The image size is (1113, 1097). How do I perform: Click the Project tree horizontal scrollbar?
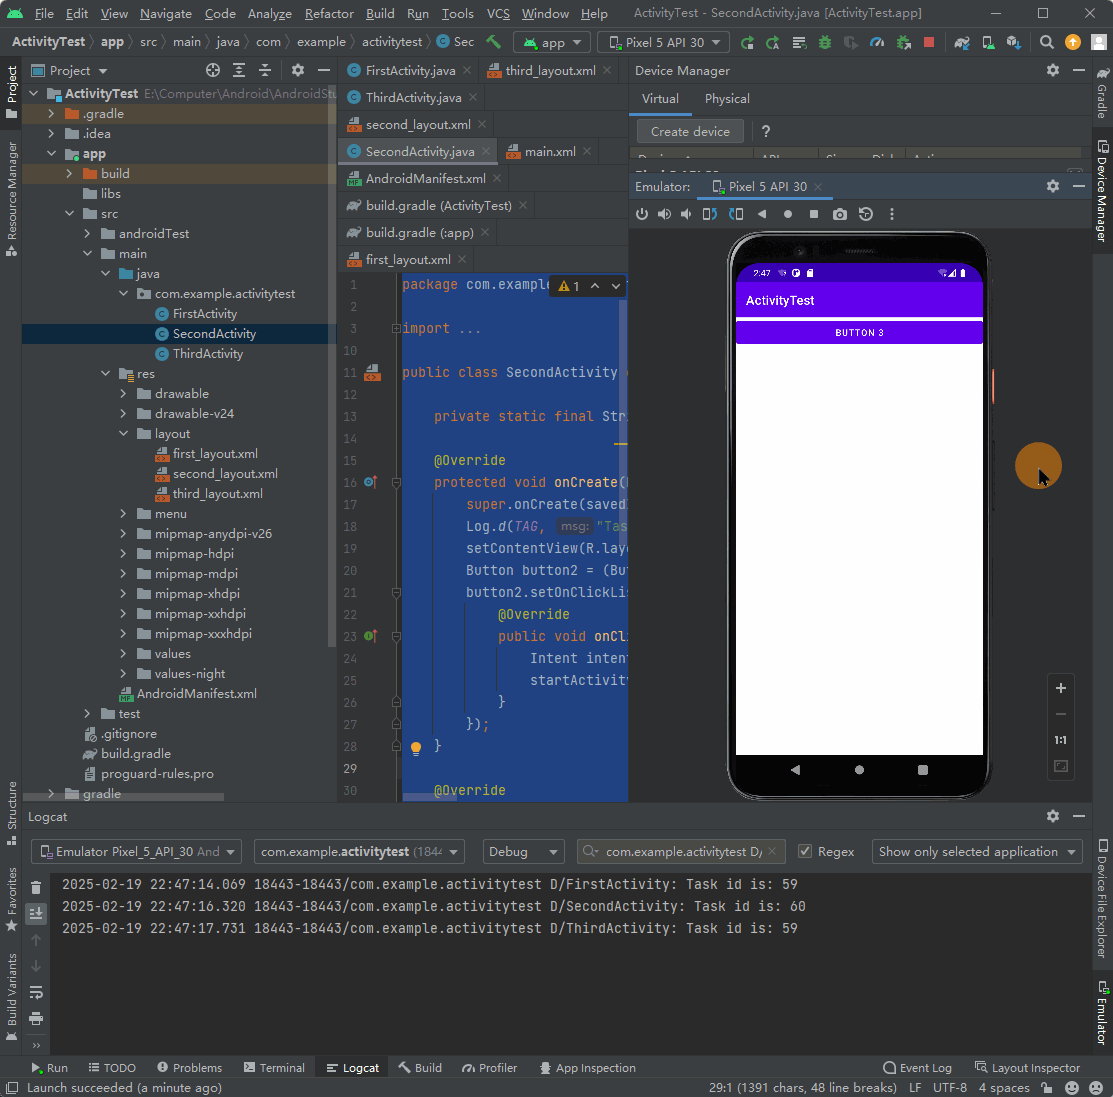pyautogui.click(x=124, y=797)
